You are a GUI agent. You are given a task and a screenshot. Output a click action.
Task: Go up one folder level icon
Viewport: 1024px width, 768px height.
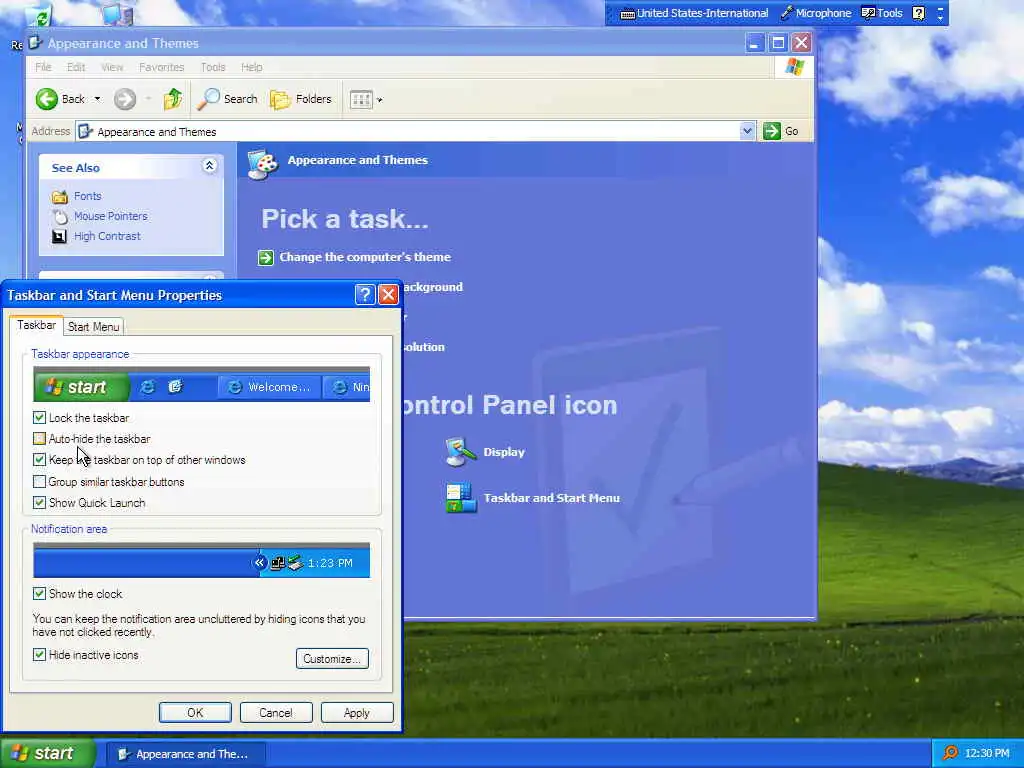tap(173, 99)
